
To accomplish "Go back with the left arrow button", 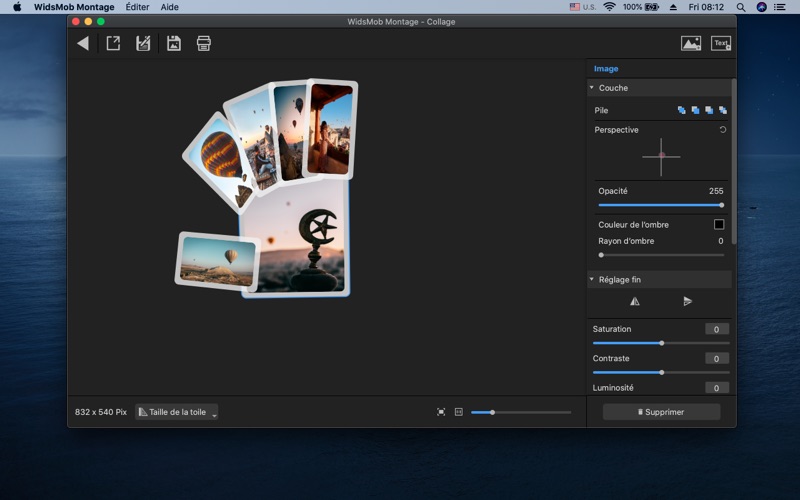I will 83,43.
